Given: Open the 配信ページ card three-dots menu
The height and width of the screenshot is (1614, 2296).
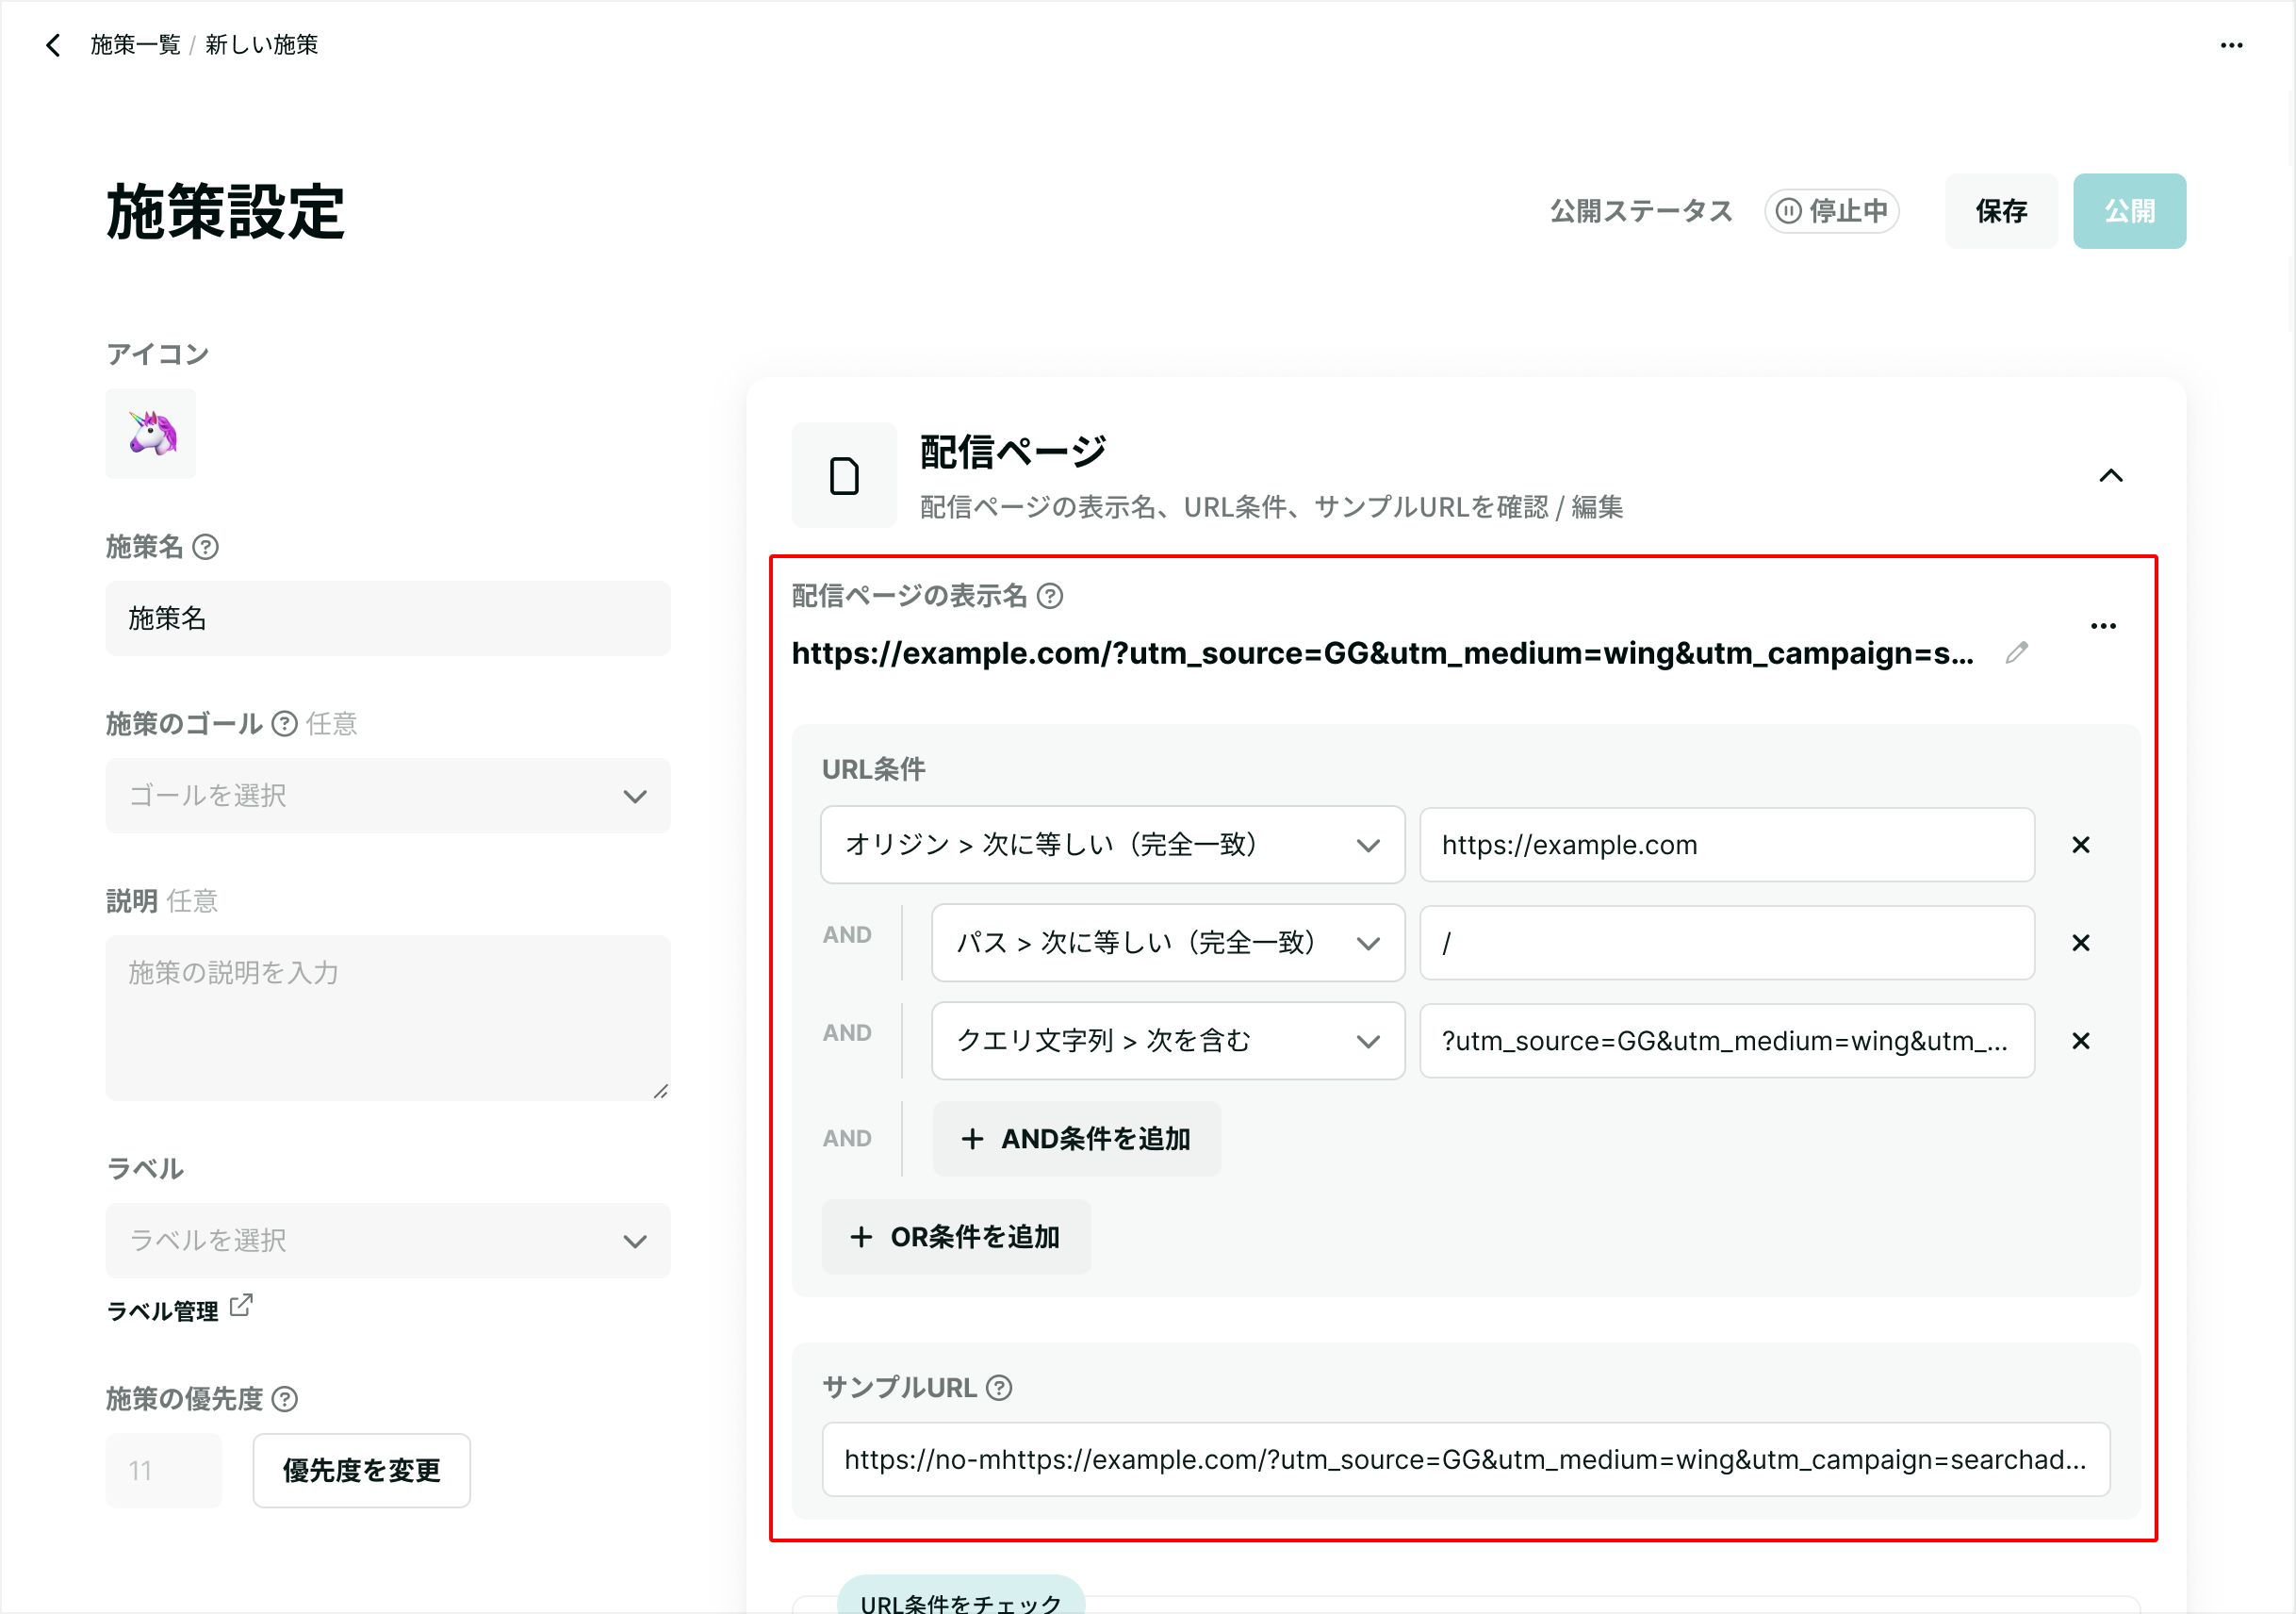Looking at the screenshot, I should 2103,626.
